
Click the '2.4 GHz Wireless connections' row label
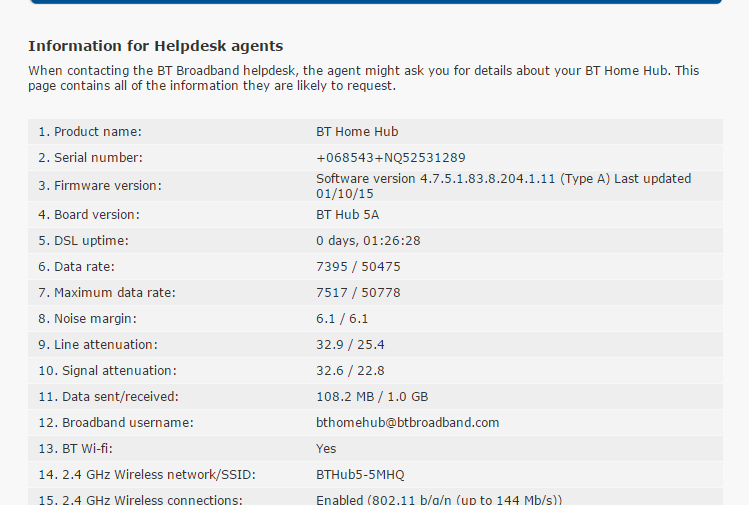(140, 500)
